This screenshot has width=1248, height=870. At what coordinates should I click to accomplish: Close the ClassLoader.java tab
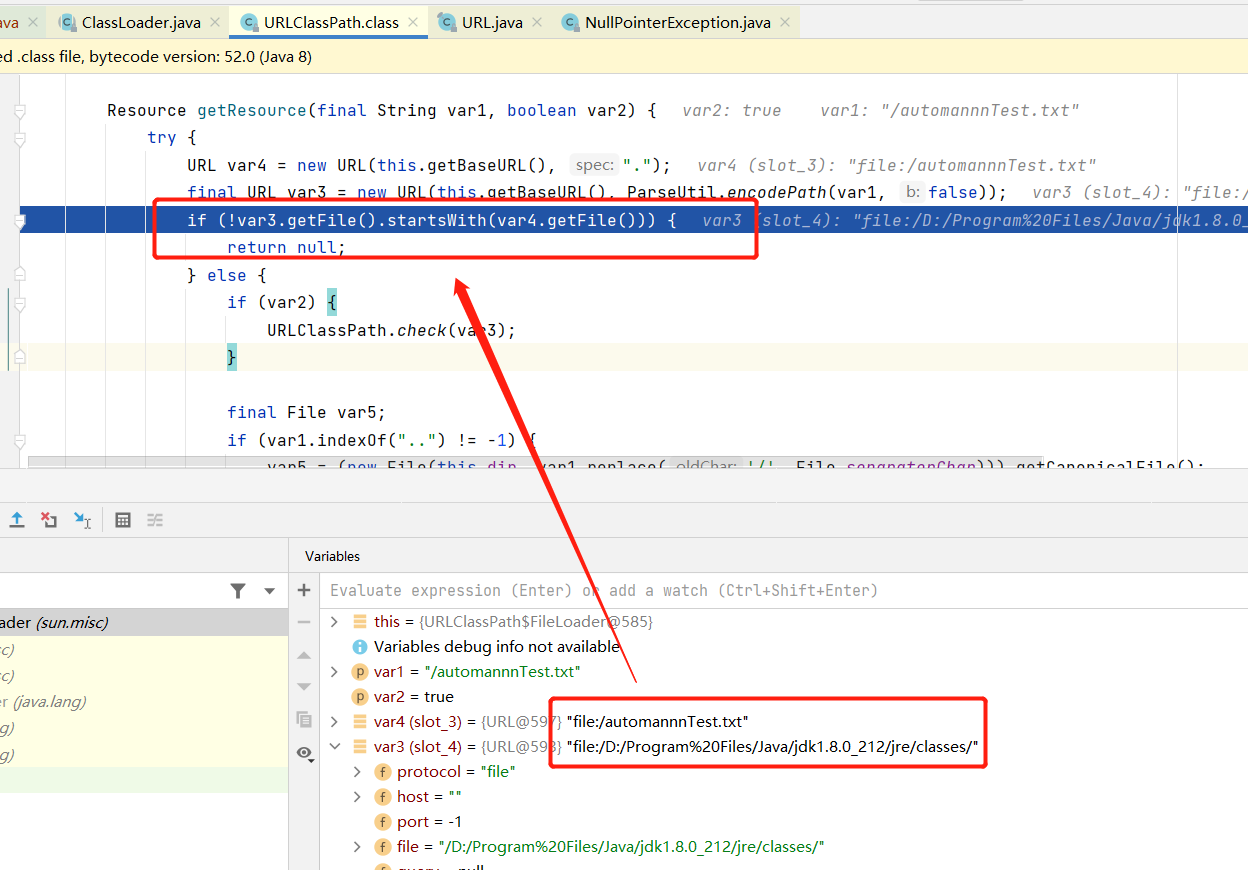click(x=215, y=22)
